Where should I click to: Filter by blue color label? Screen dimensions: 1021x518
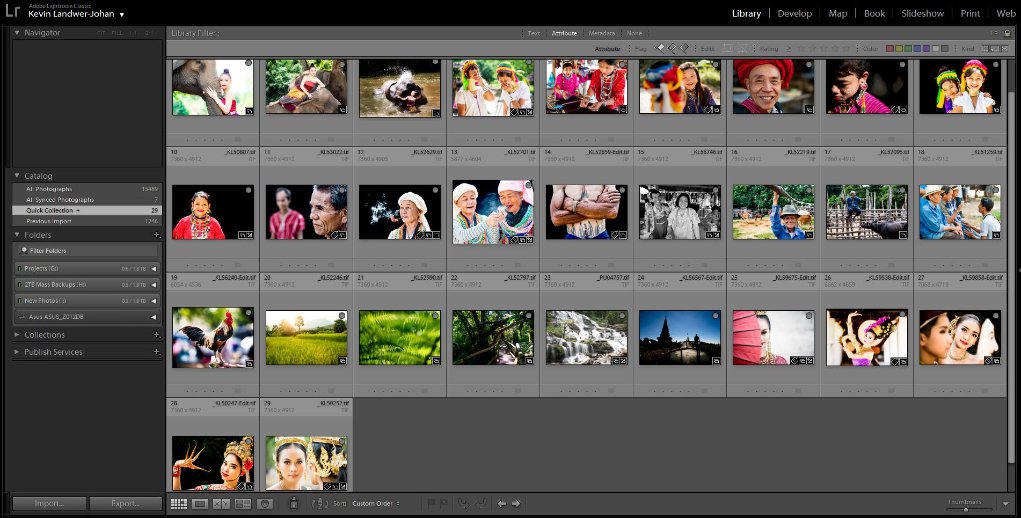(x=917, y=49)
